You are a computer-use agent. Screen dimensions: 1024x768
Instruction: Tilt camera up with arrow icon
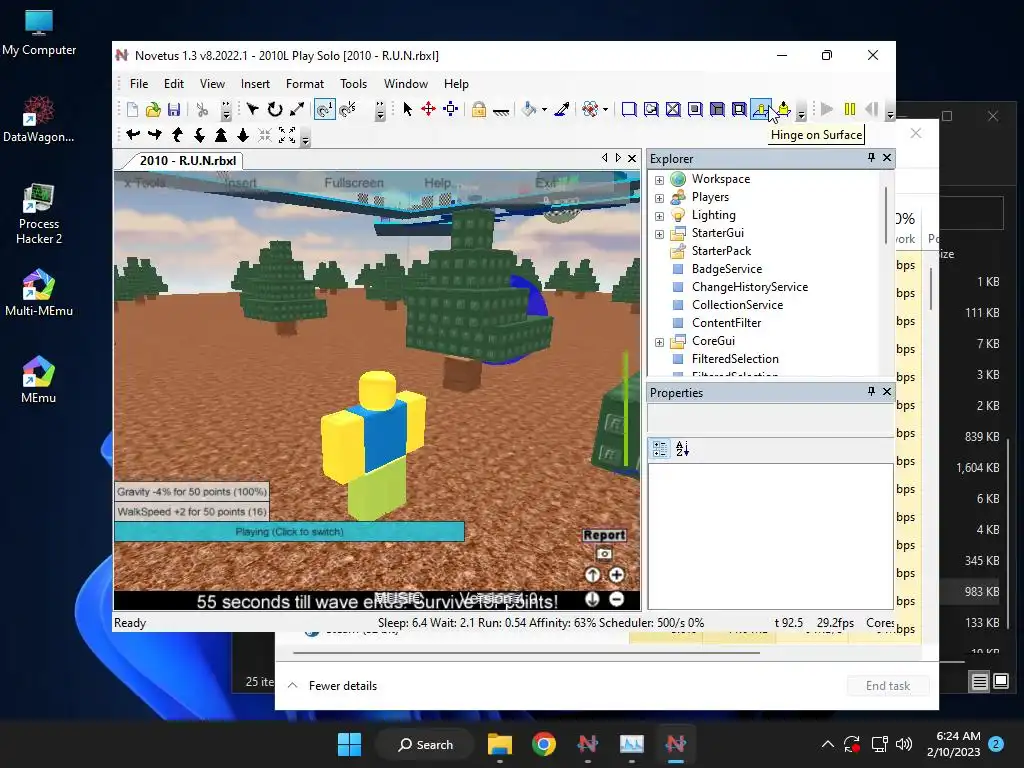(x=177, y=135)
